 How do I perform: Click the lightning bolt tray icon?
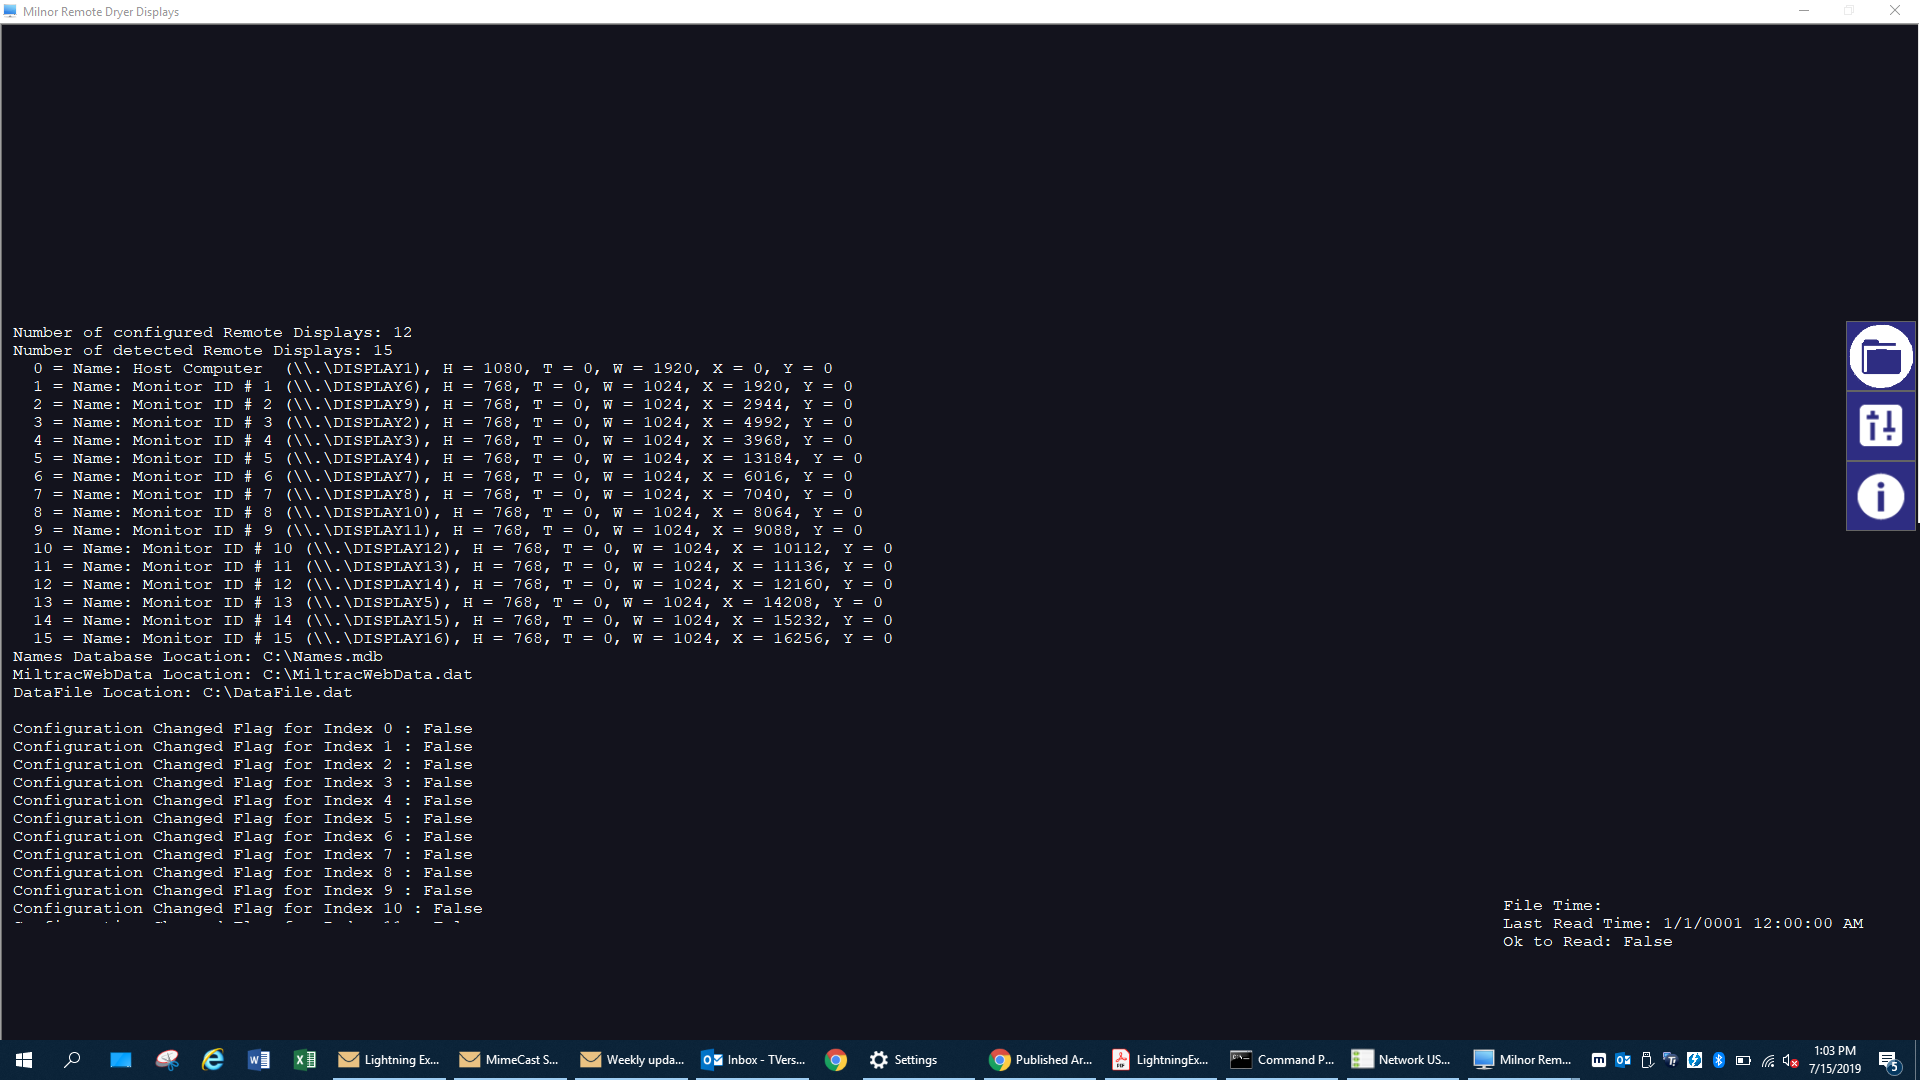pos(1694,1060)
